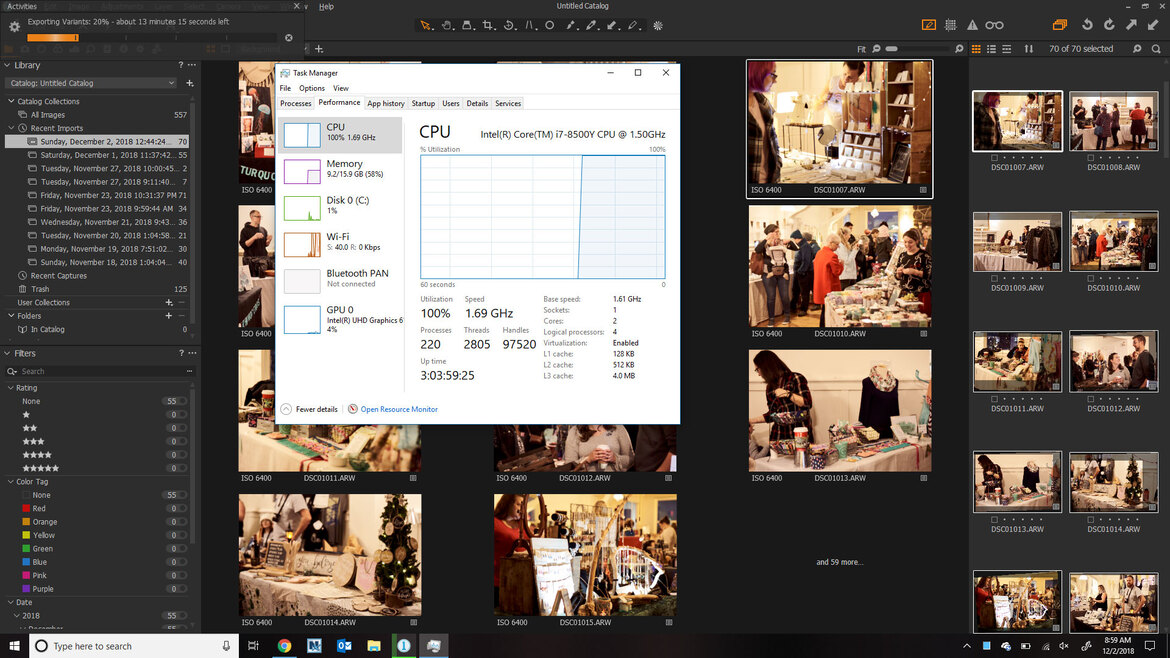Tick the checkbox under DSC01012.ARW thumbnail
The image size is (1170, 658).
click(x=1091, y=399)
